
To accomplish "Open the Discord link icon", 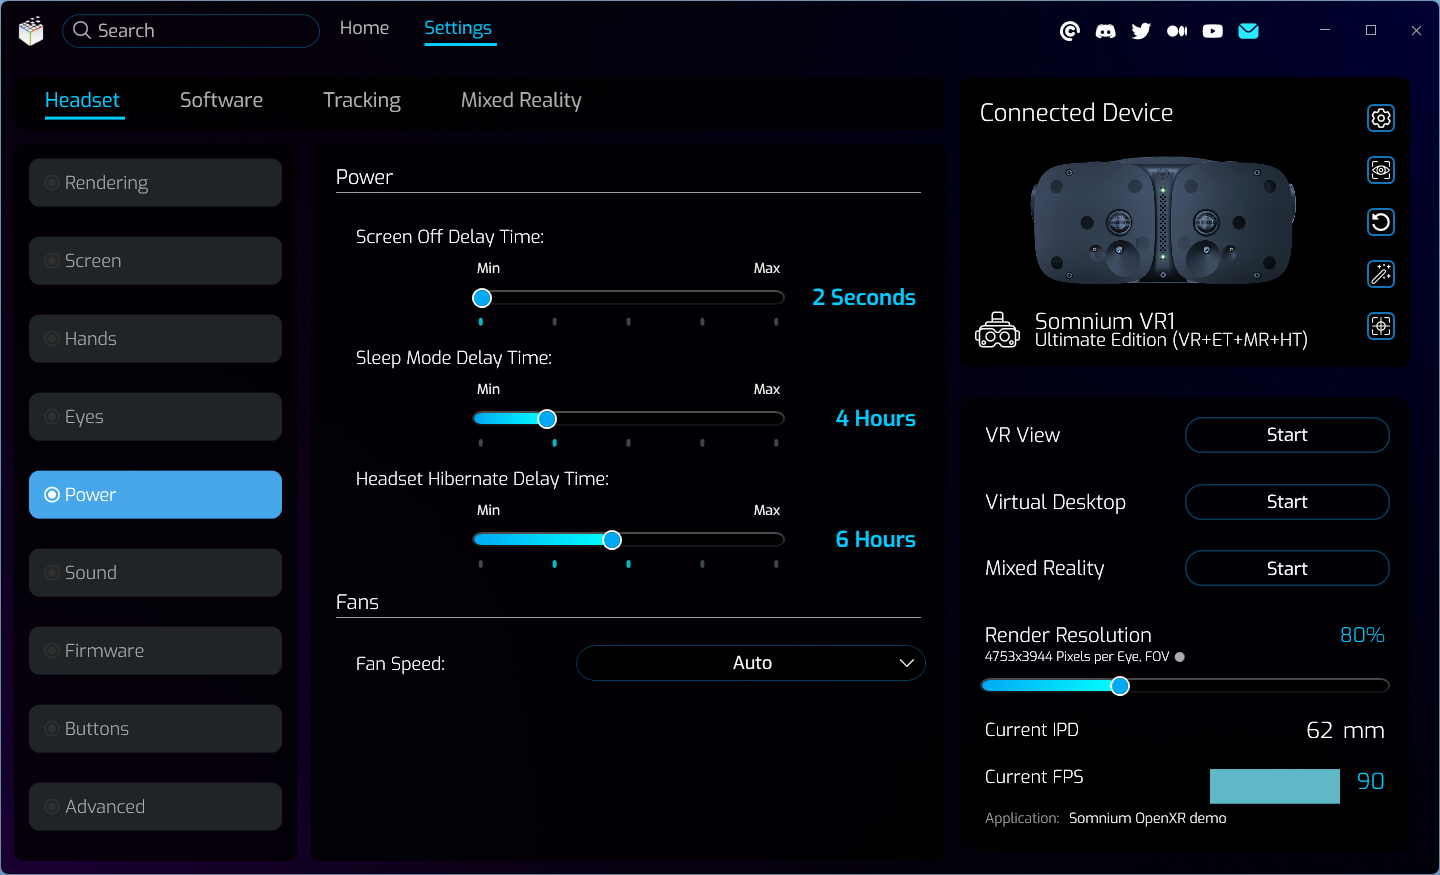I will (x=1105, y=31).
